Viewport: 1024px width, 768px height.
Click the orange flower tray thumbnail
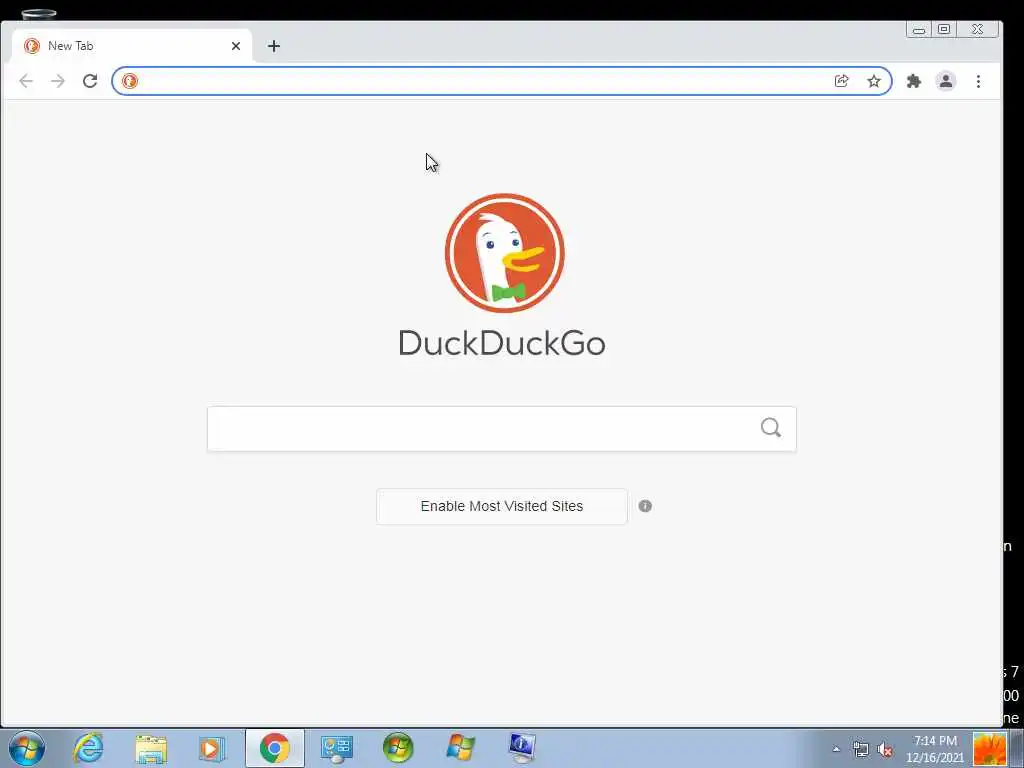click(x=989, y=749)
